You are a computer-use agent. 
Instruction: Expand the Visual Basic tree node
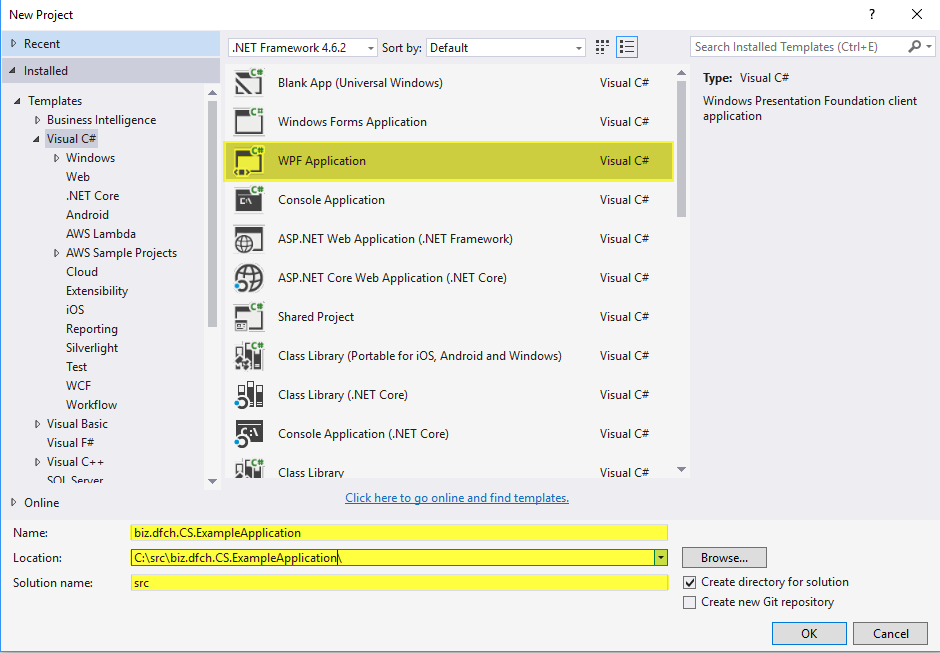[x=37, y=424]
